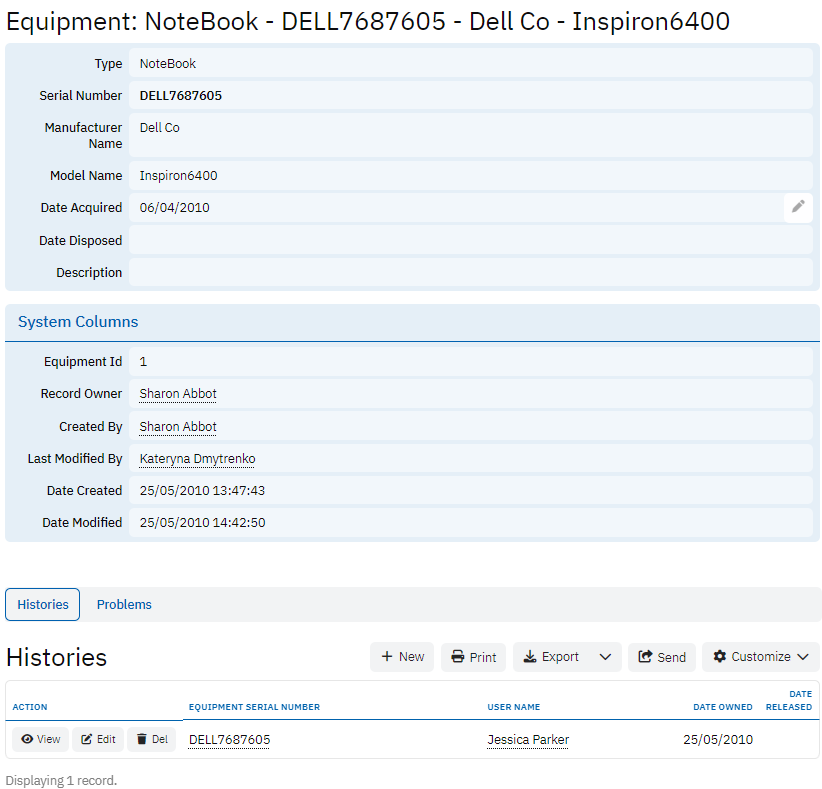
Task: Print the Histories list
Action: pyautogui.click(x=473, y=657)
